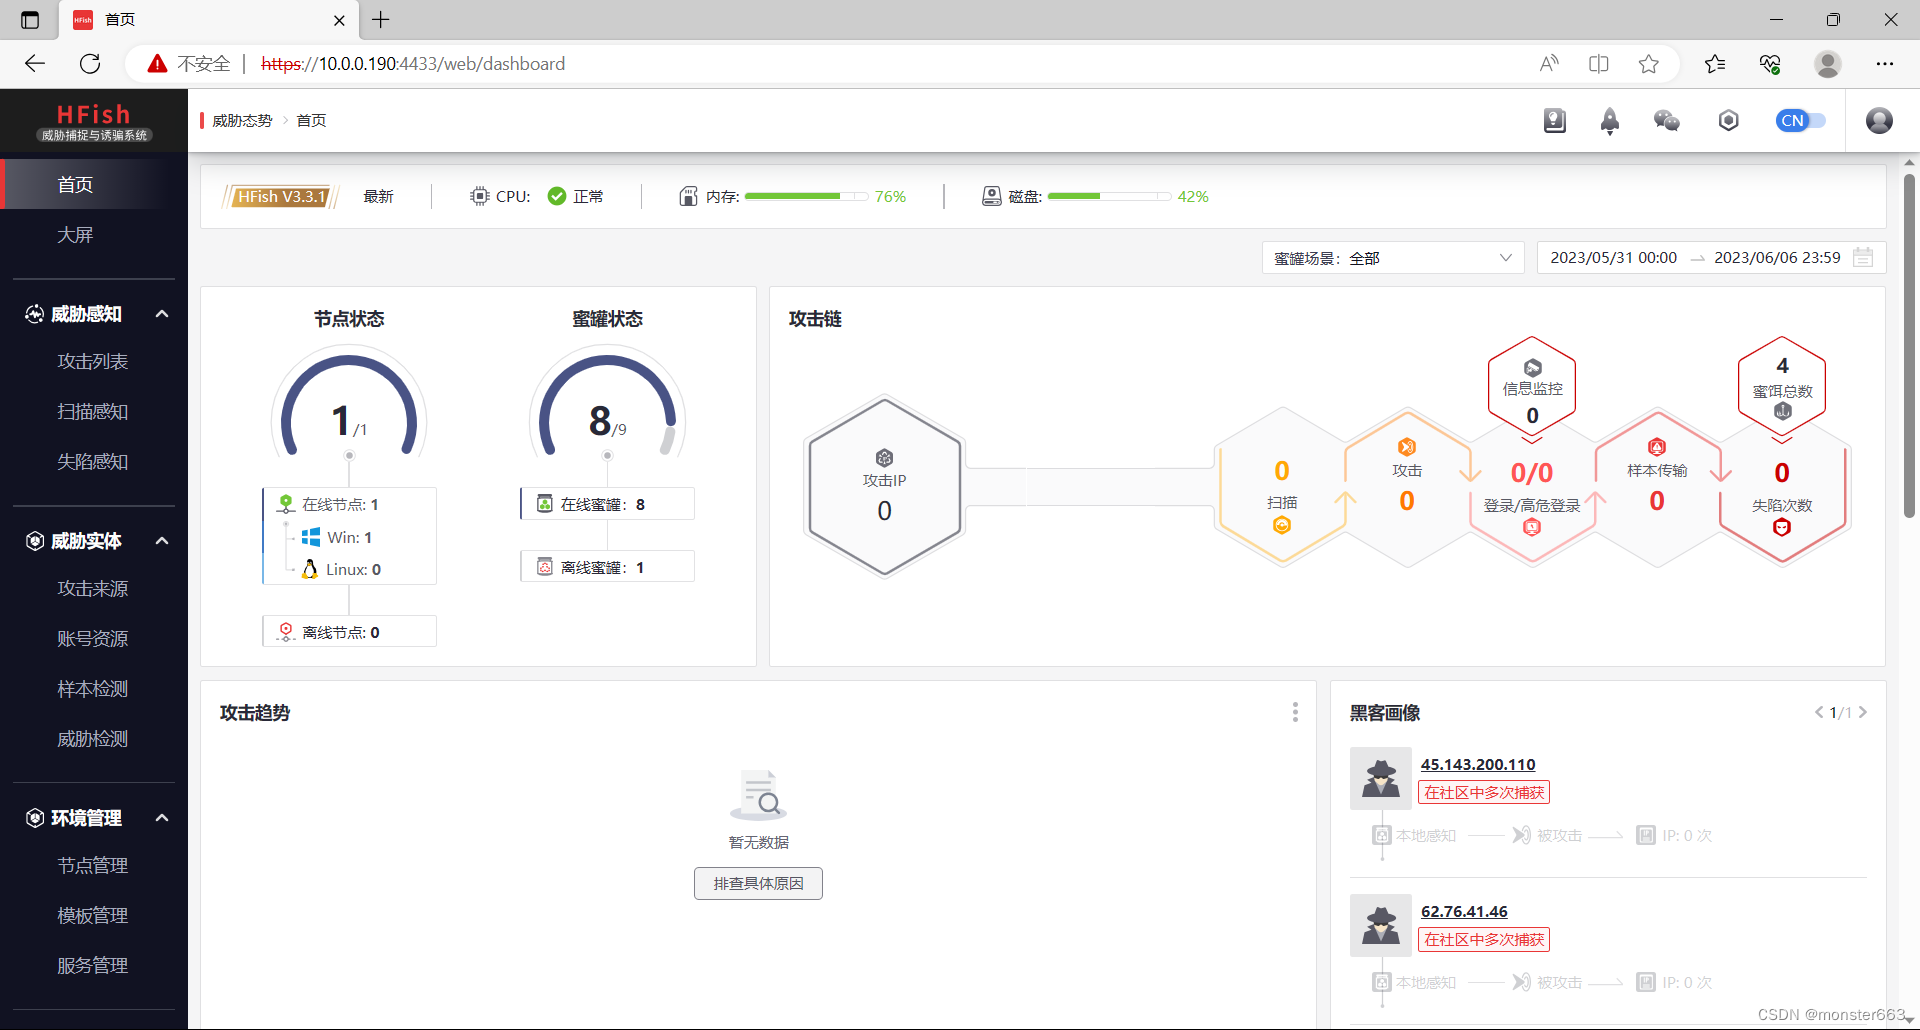
Task: Click the 信息监控 hexagon
Action: tap(1532, 388)
